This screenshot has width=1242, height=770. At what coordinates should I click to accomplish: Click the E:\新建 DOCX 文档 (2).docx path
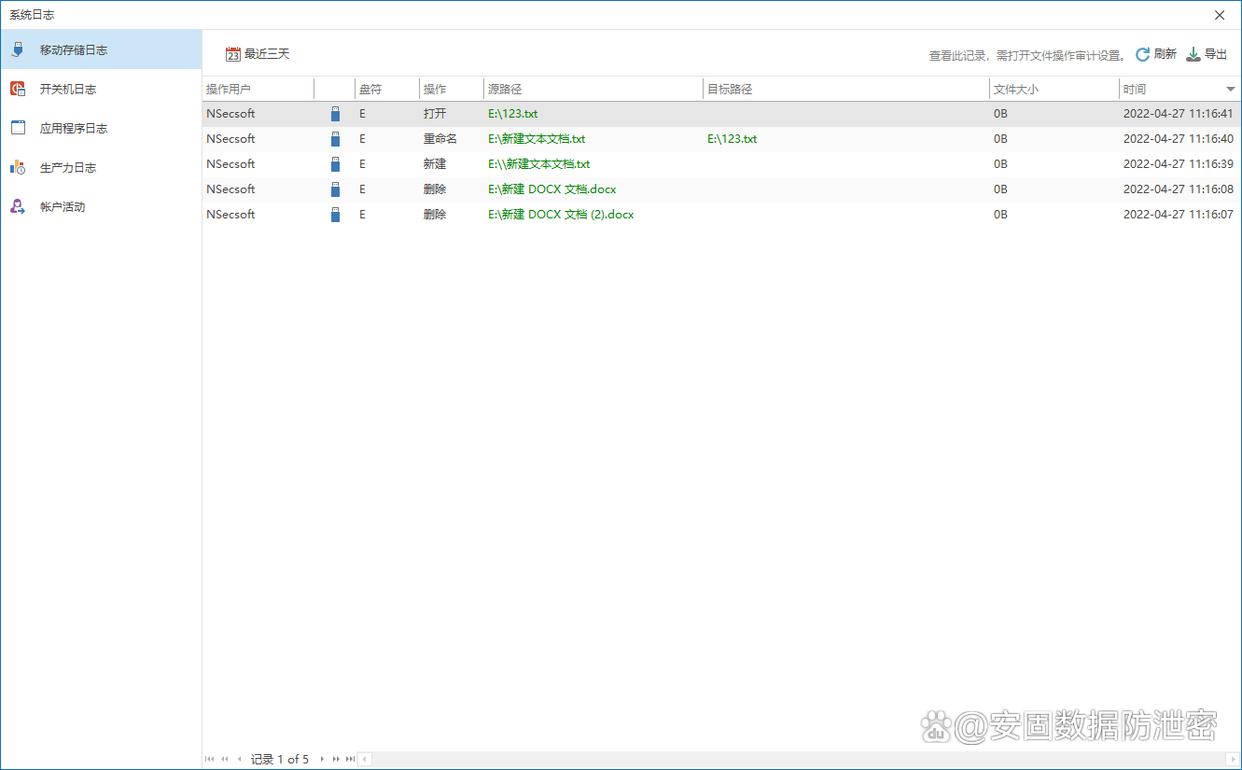(x=561, y=214)
